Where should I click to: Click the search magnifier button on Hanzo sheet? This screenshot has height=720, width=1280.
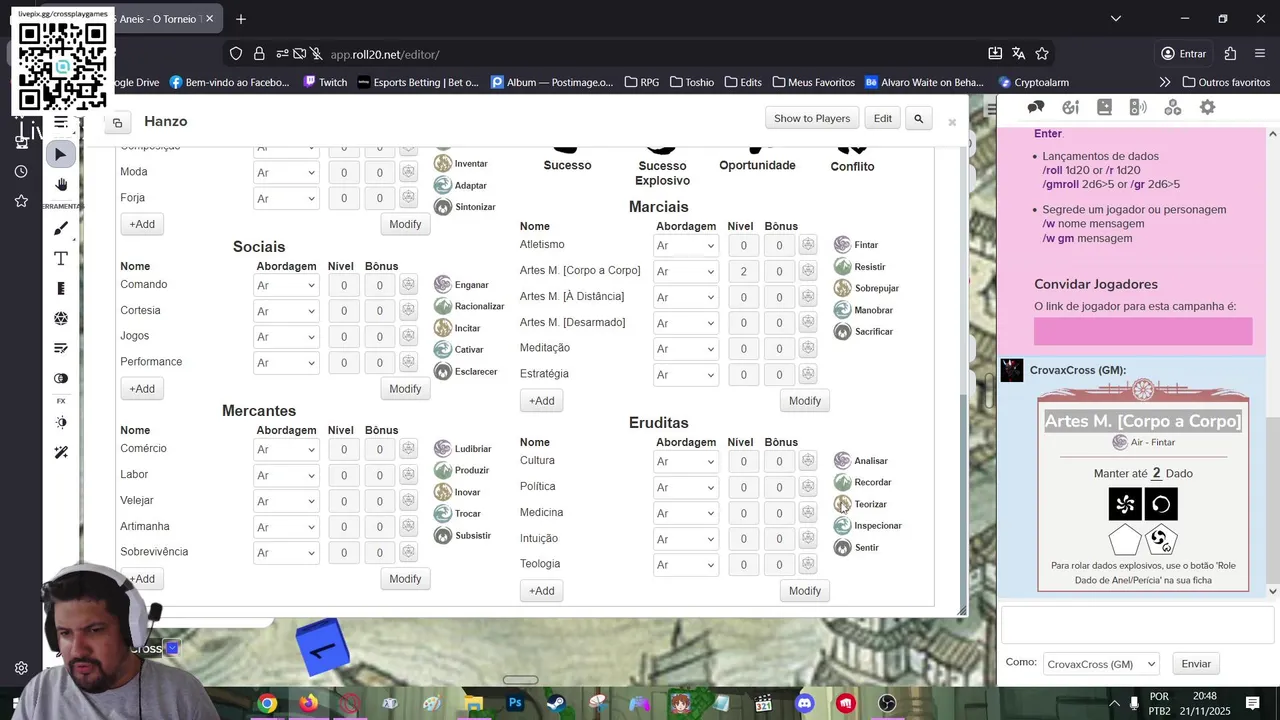coord(918,118)
